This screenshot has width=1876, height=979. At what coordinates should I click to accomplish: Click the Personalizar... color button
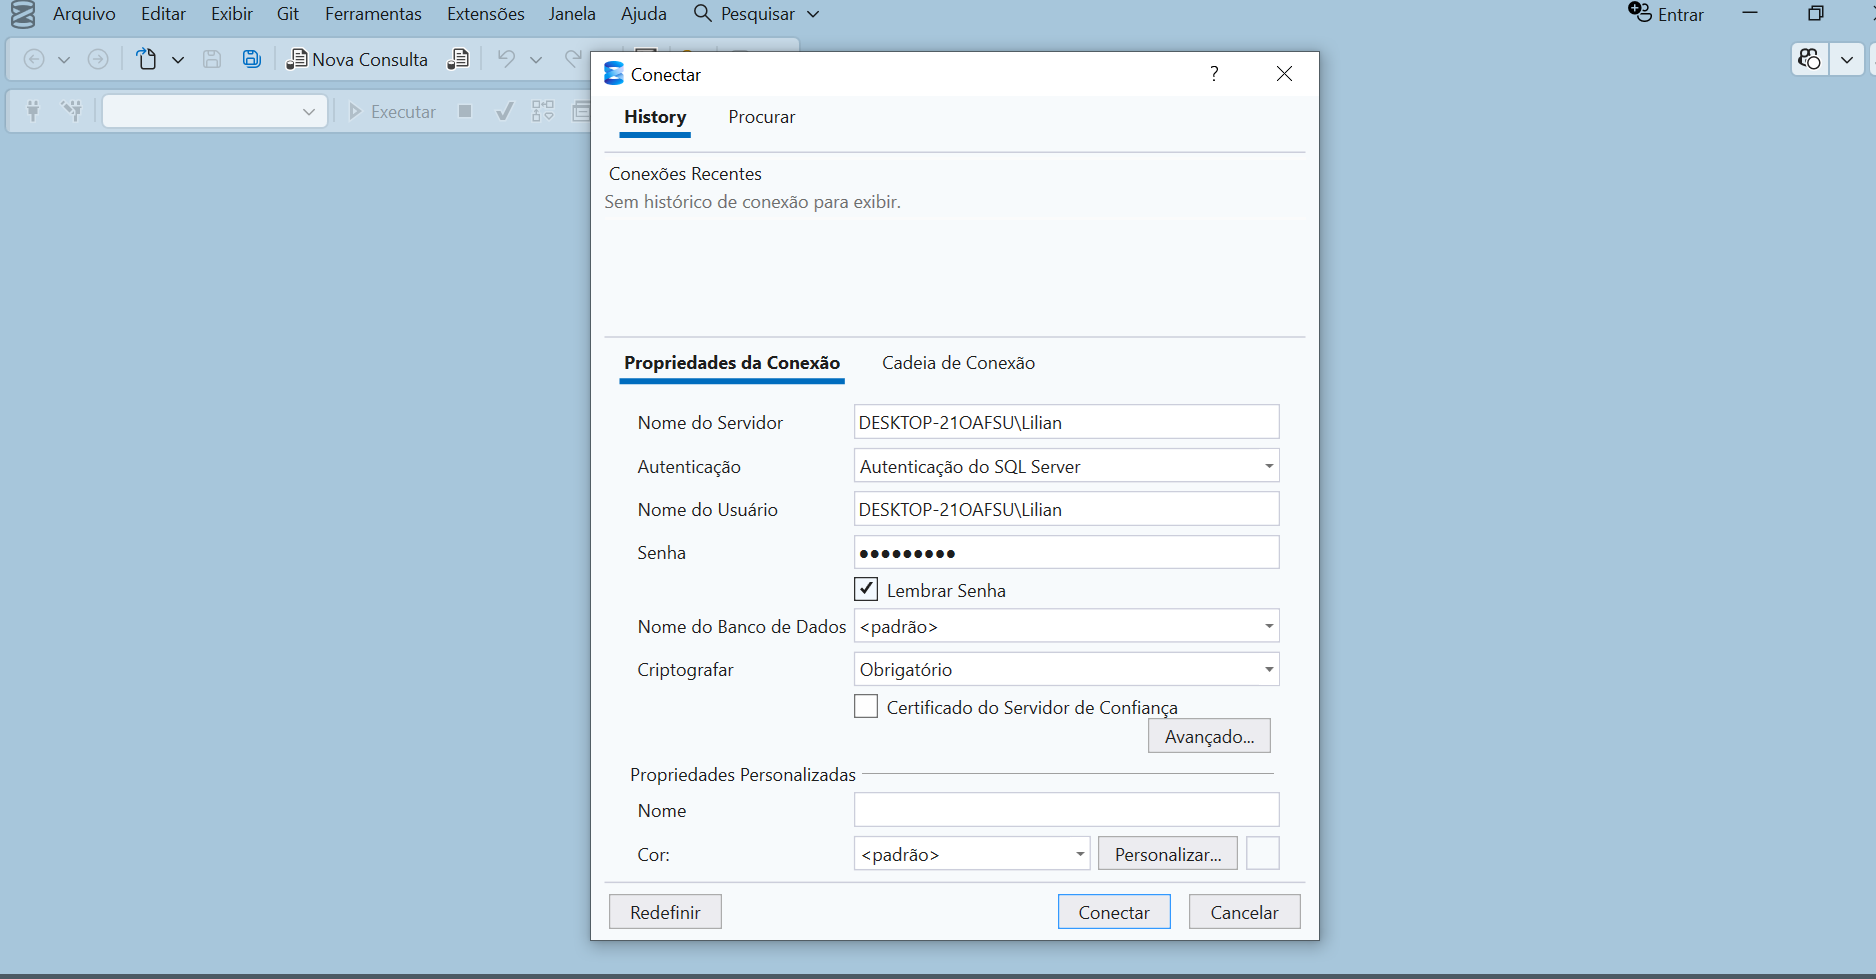pyautogui.click(x=1168, y=854)
